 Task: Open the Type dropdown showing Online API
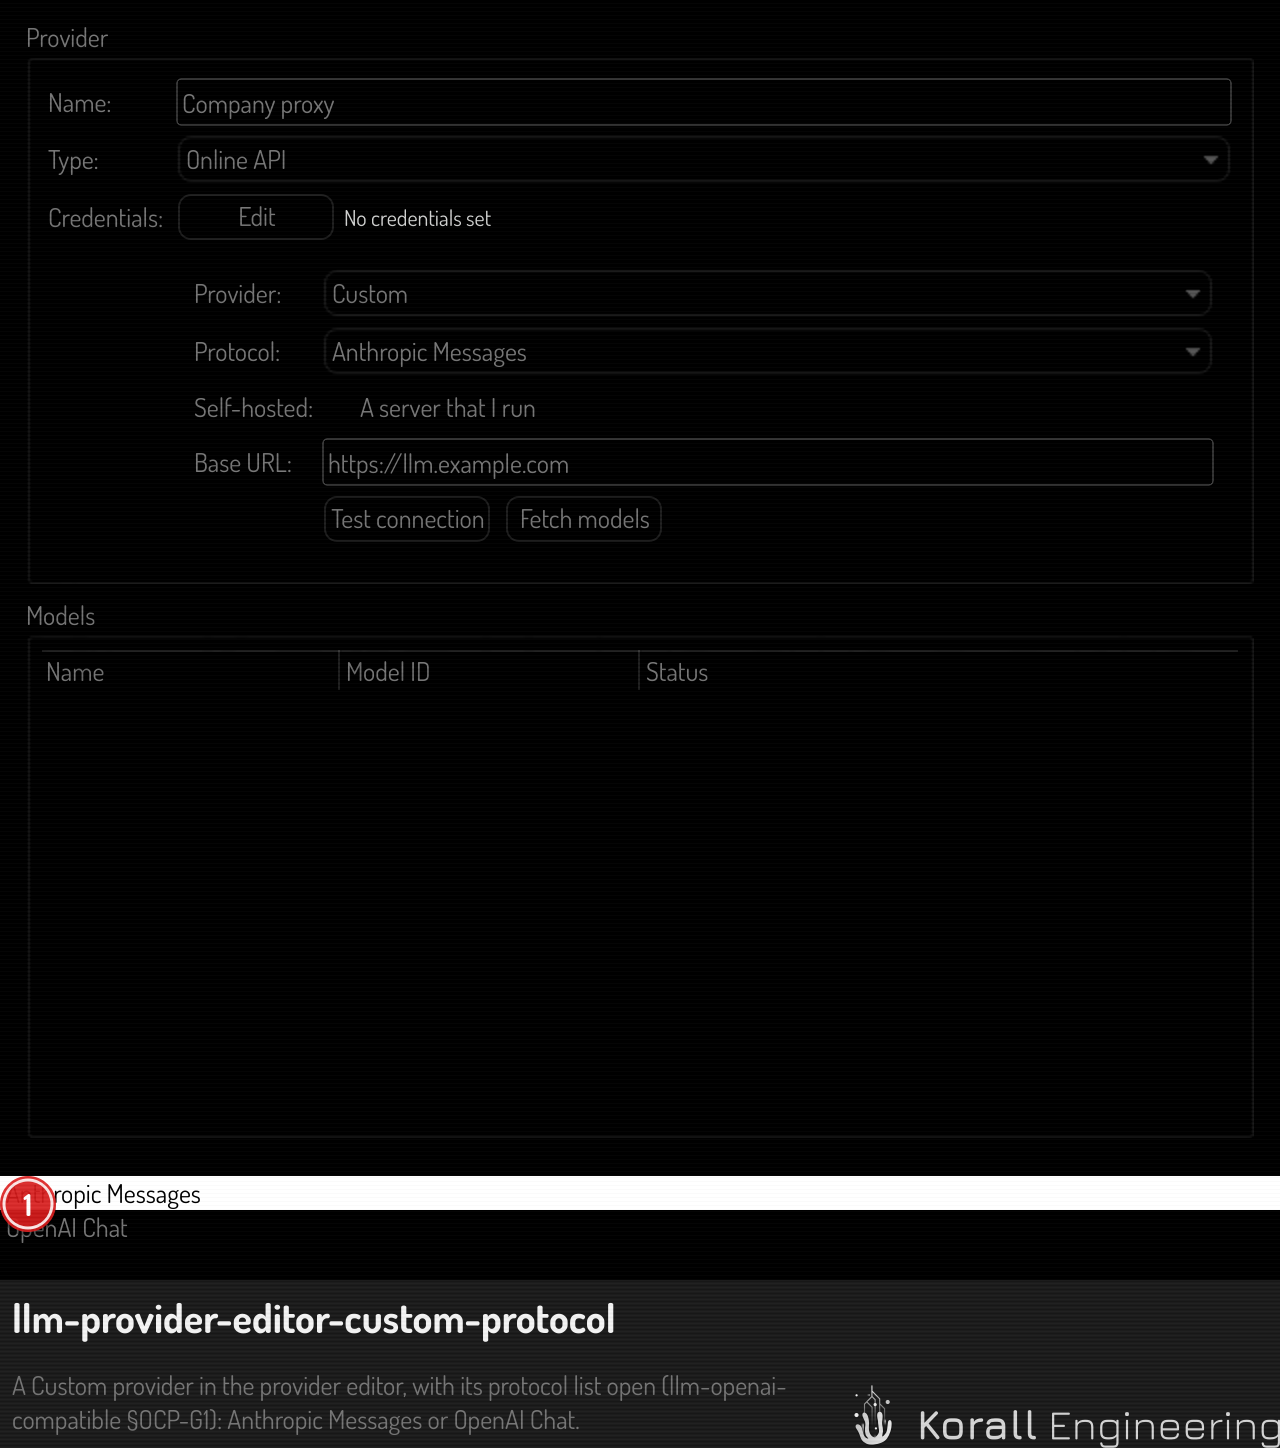pyautogui.click(x=703, y=160)
